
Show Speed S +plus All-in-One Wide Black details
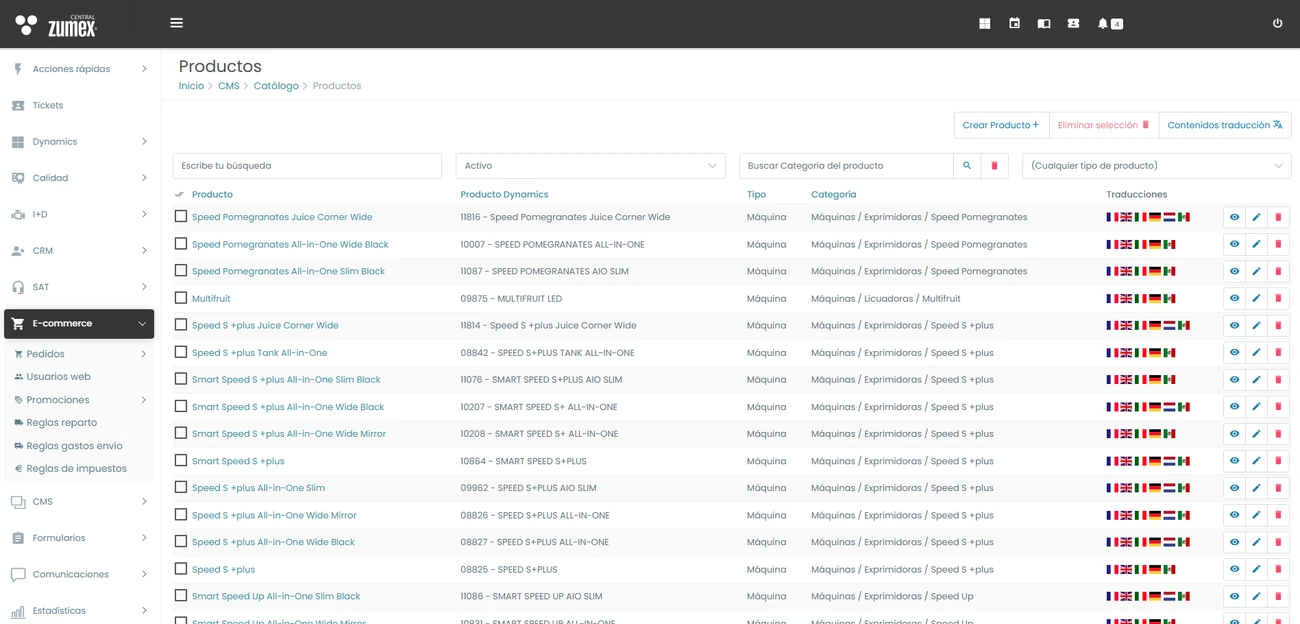[x=1234, y=542]
